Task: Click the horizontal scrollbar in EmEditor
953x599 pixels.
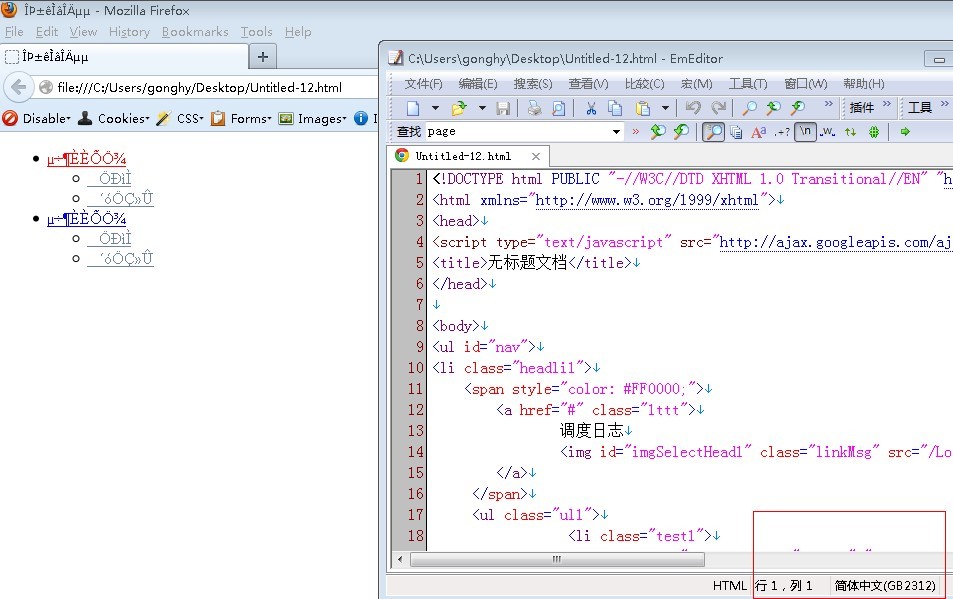Action: click(x=557, y=560)
